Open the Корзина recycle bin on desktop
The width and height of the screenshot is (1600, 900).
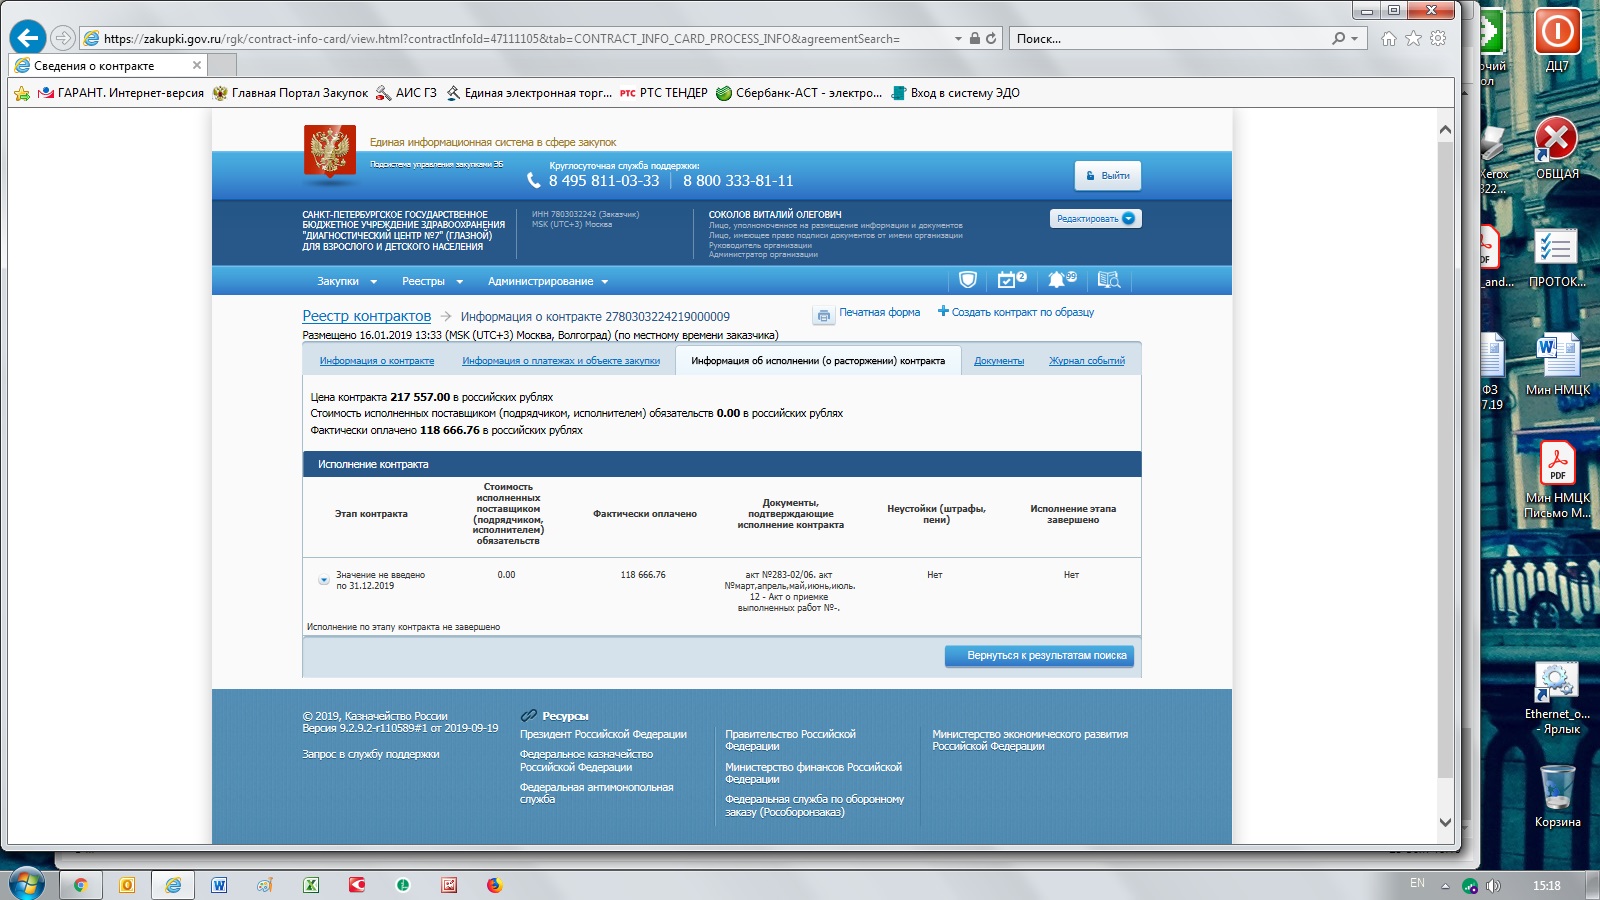point(1557,796)
